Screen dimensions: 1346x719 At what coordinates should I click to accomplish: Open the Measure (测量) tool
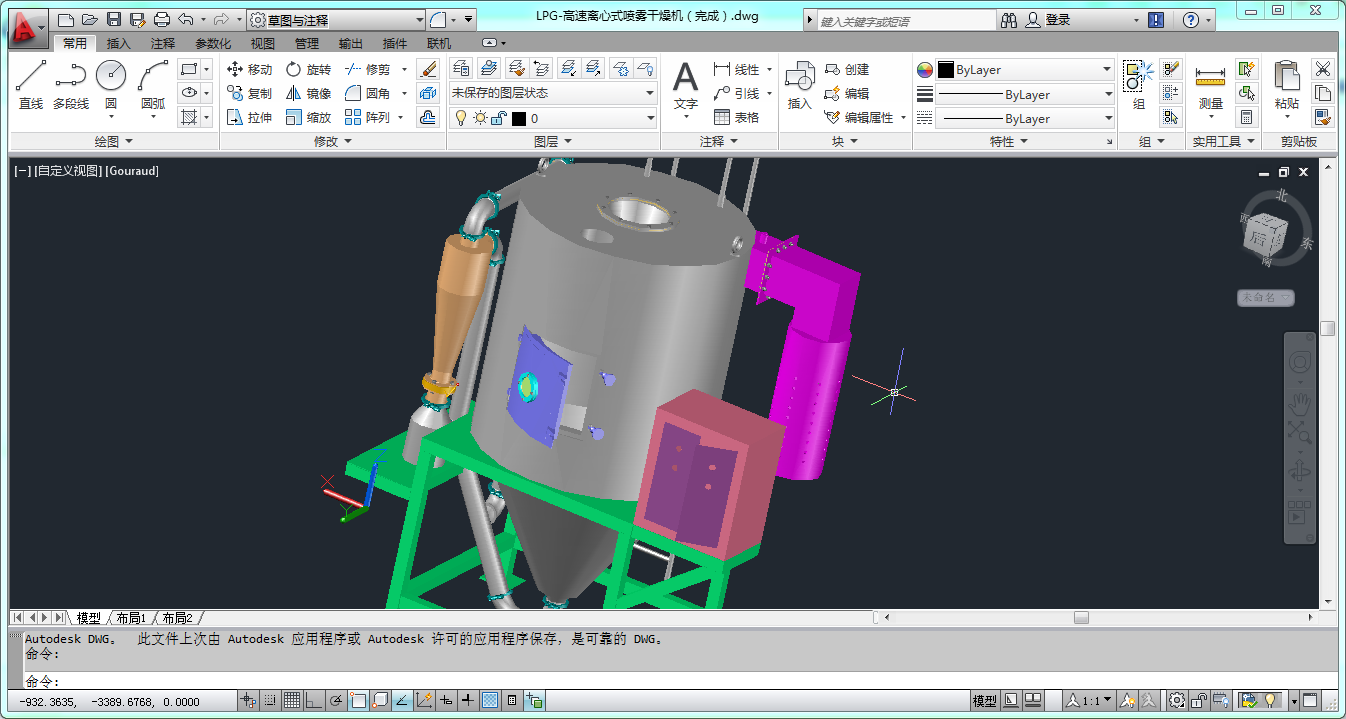(x=1210, y=84)
